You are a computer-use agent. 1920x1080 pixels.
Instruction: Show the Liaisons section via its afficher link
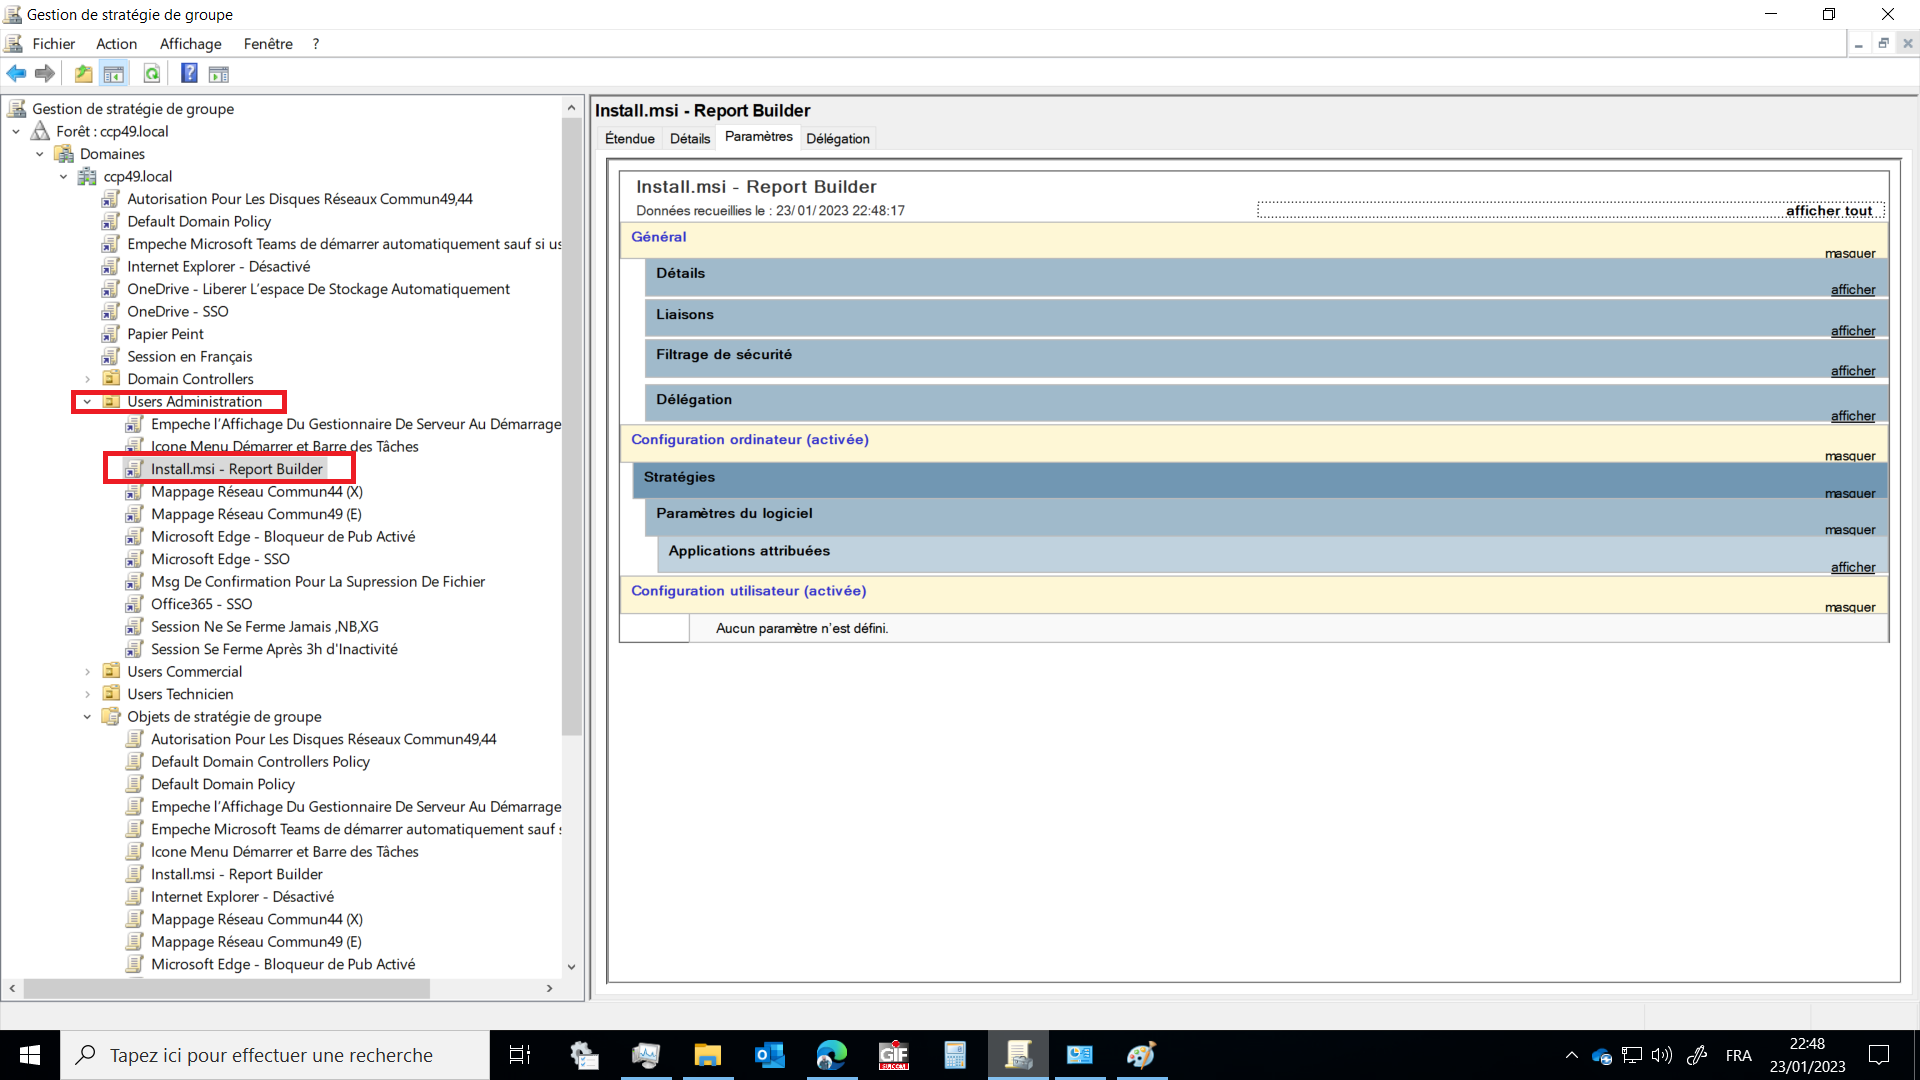click(x=1852, y=331)
